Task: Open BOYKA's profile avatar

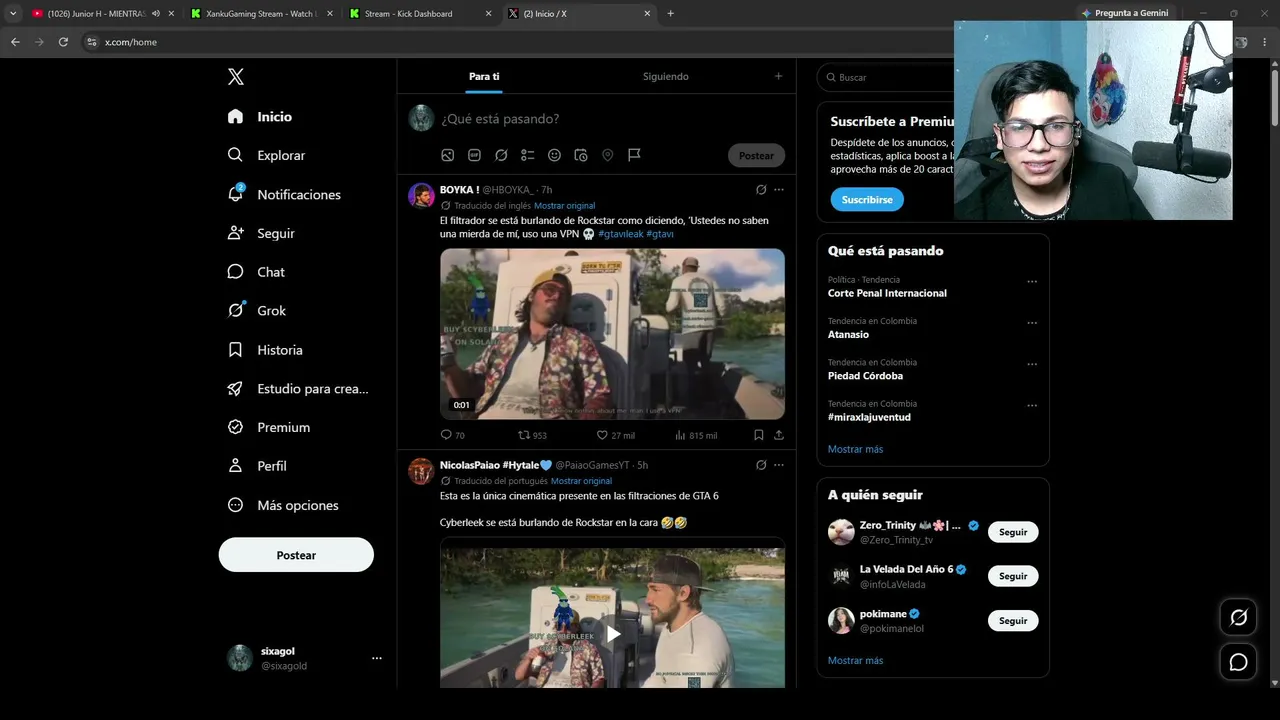Action: [421, 195]
